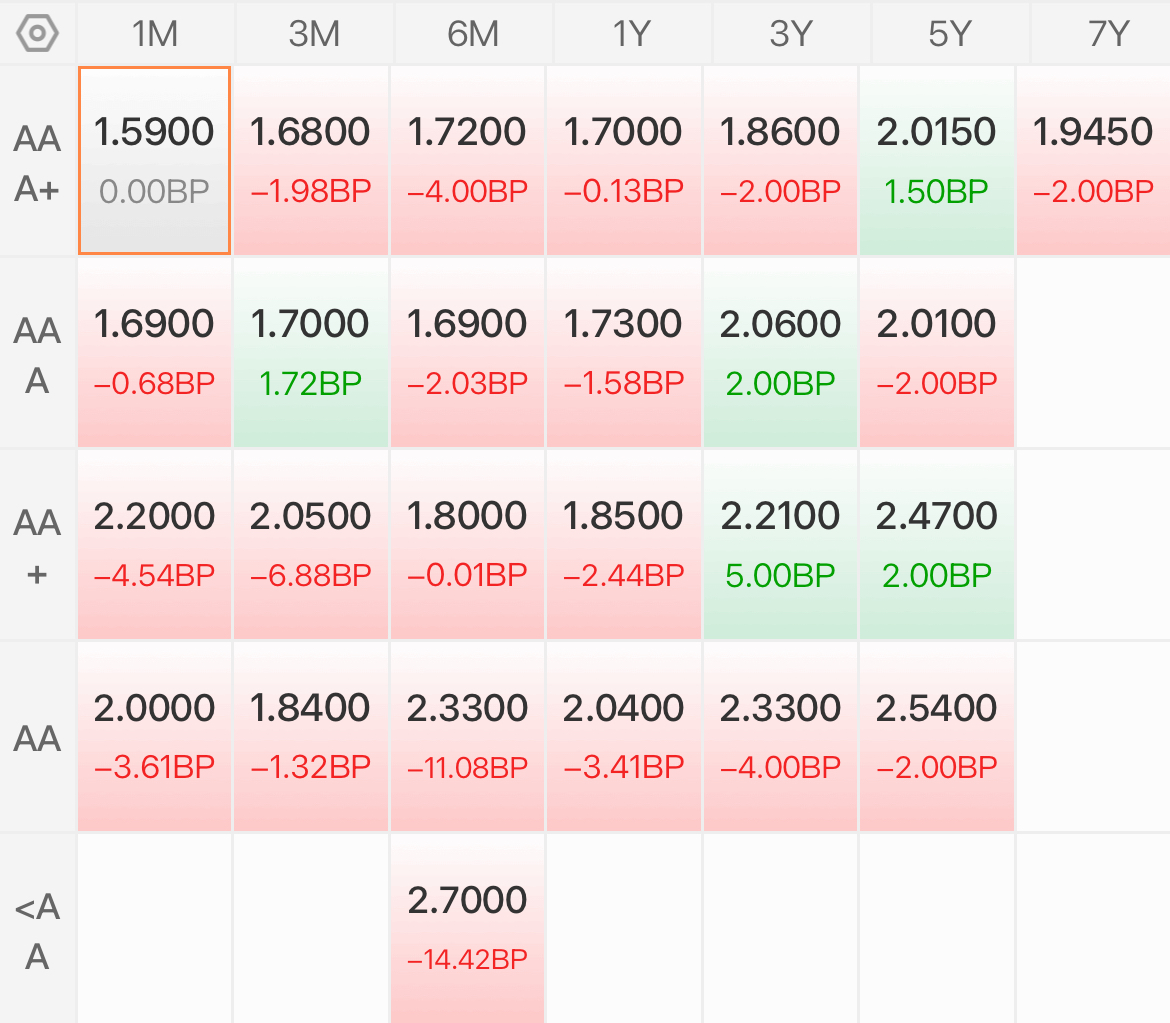Open the hexagon settings icon
1170x1023 pixels.
pos(37,34)
